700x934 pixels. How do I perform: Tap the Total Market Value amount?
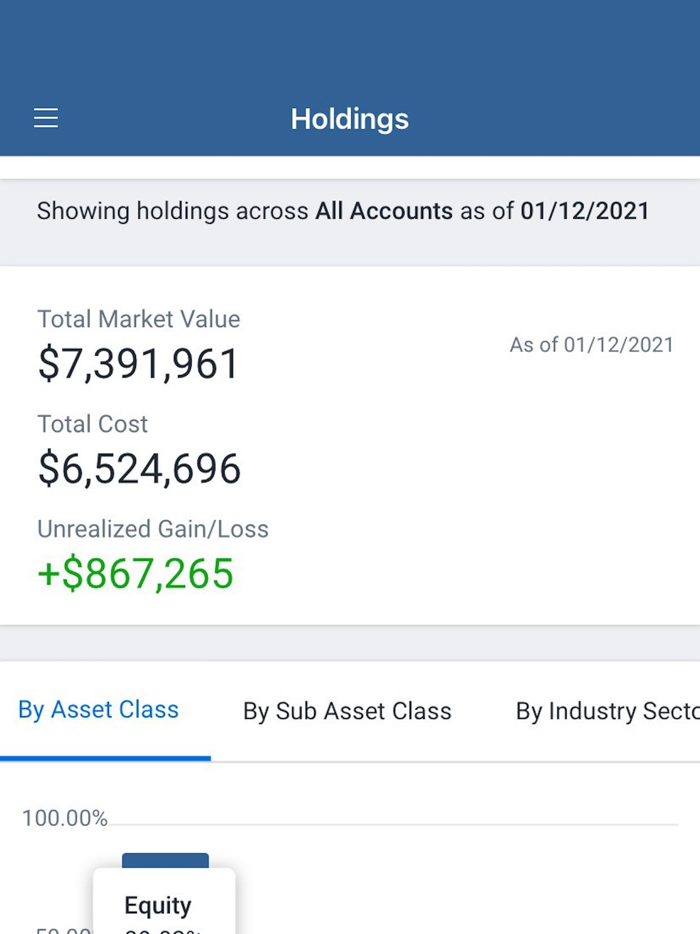138,363
